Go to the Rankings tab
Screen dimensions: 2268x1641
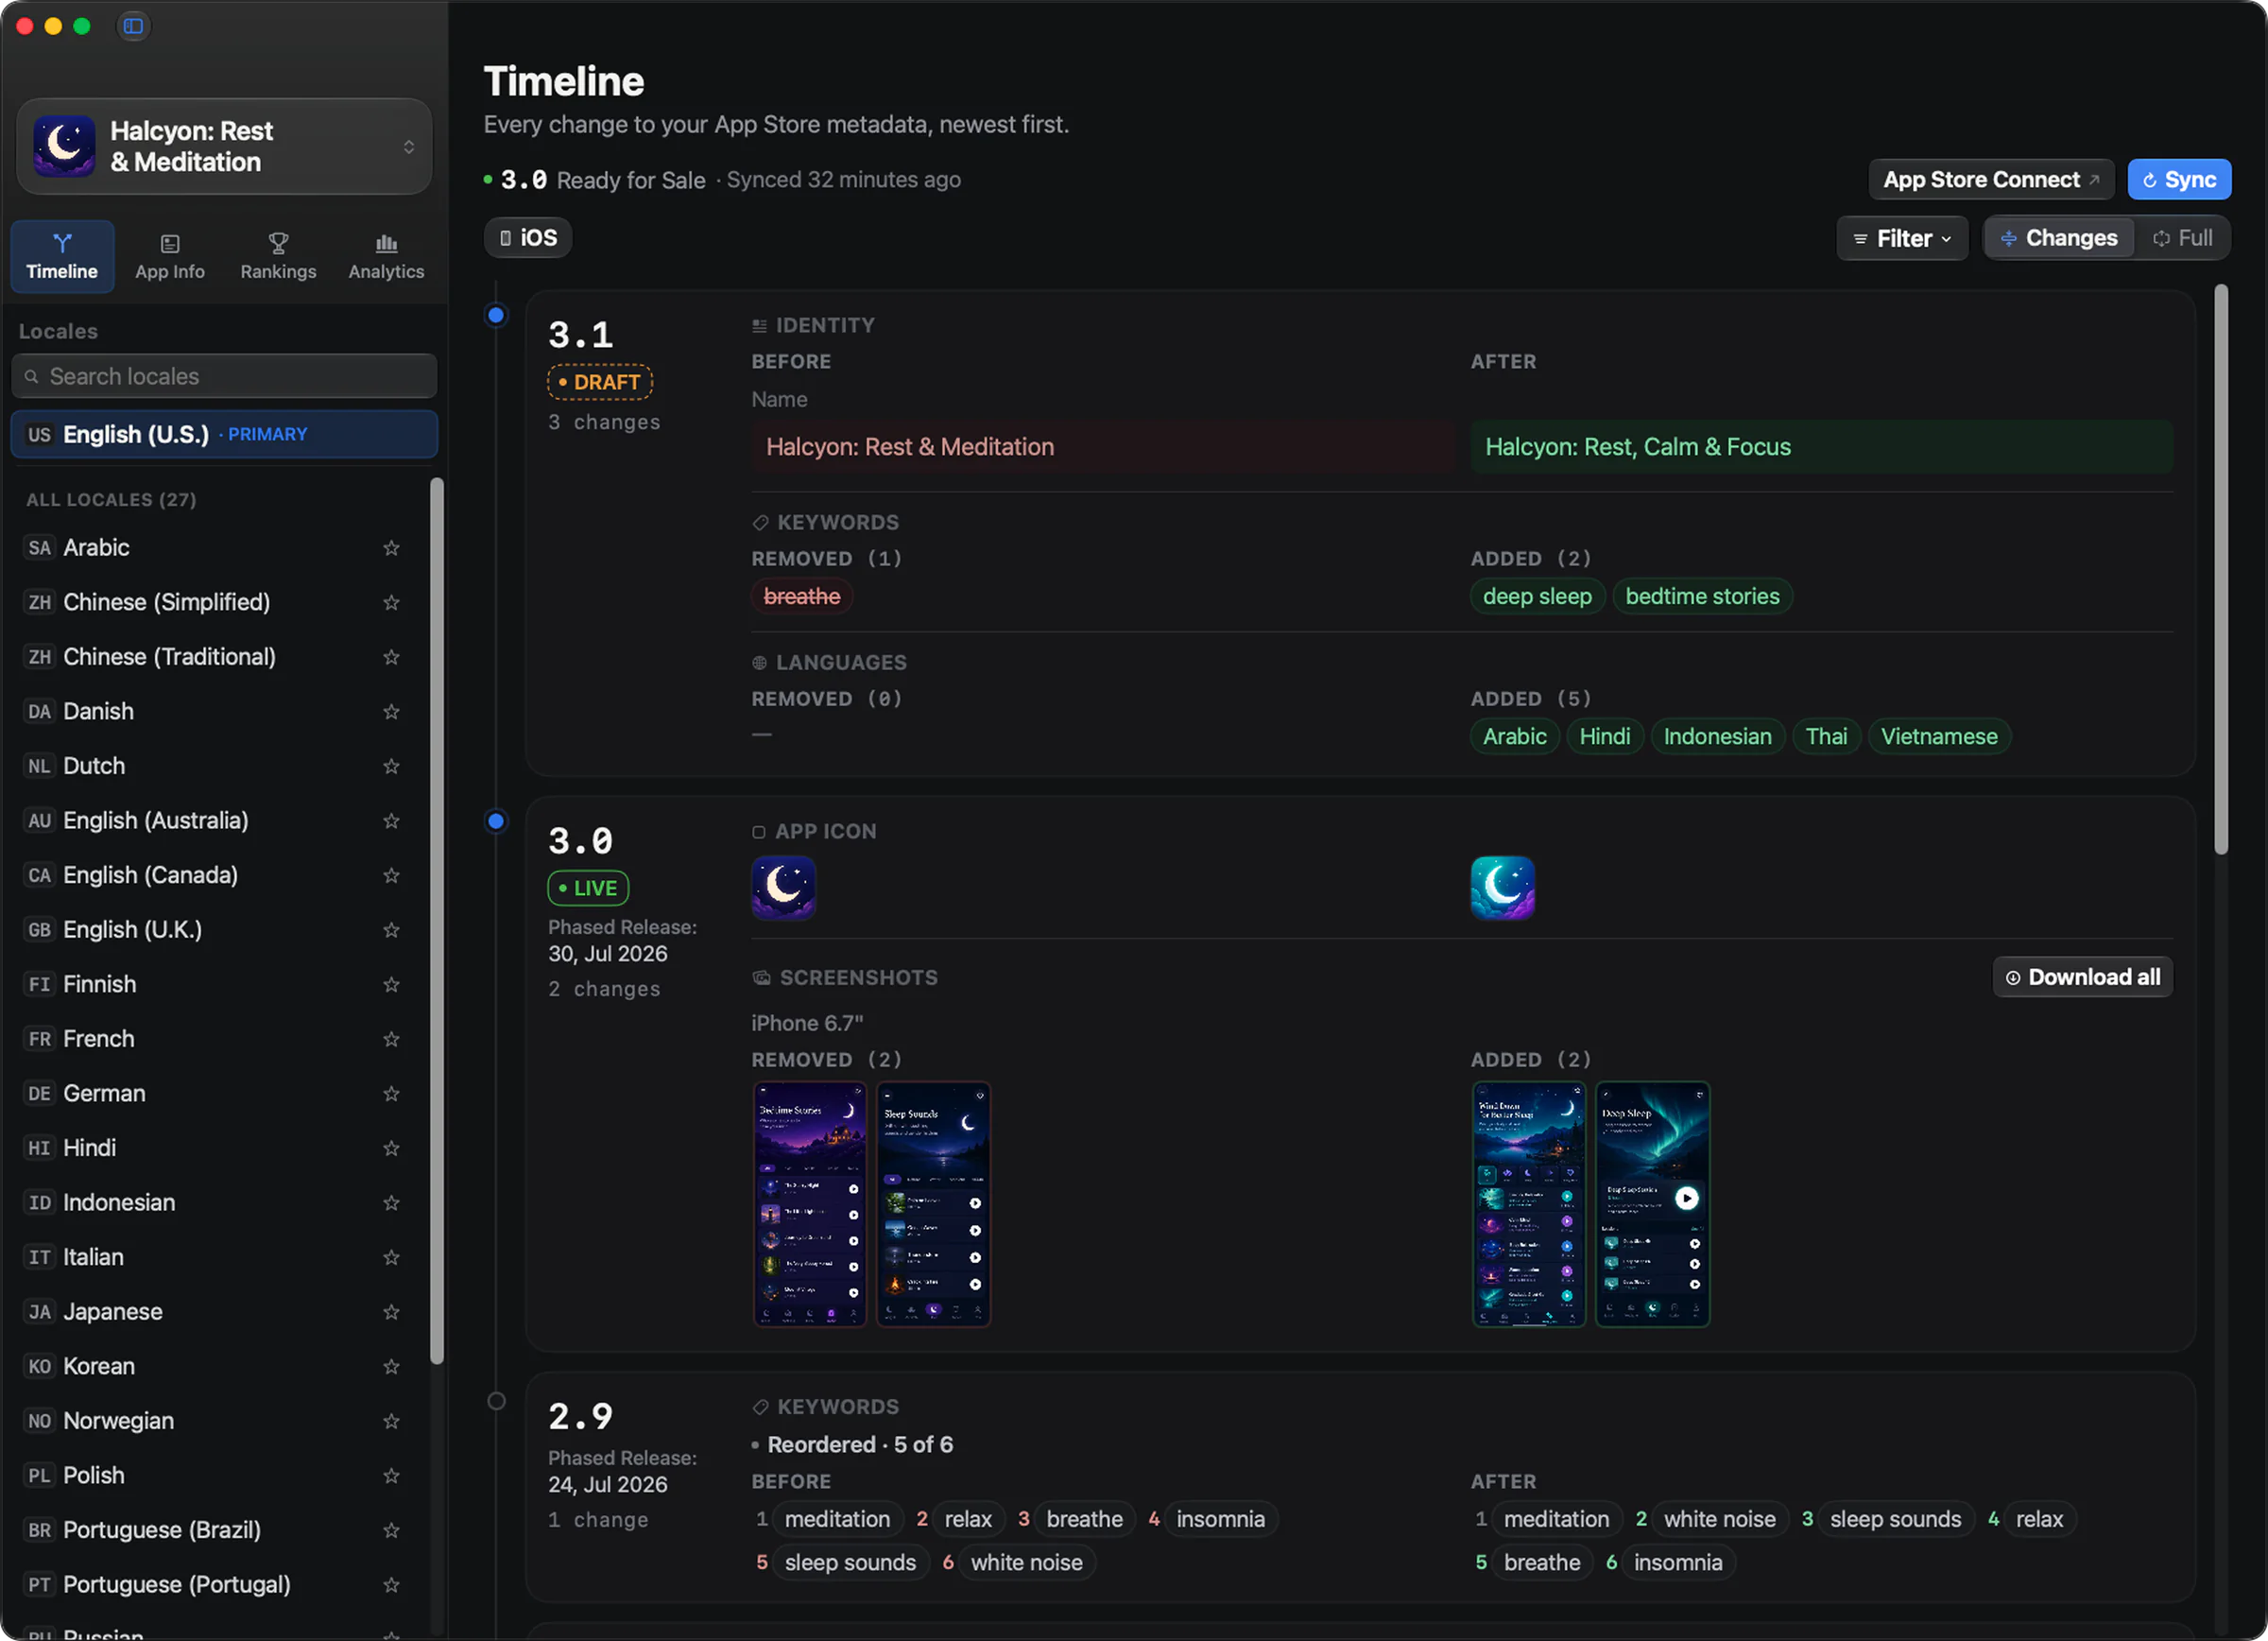278,257
